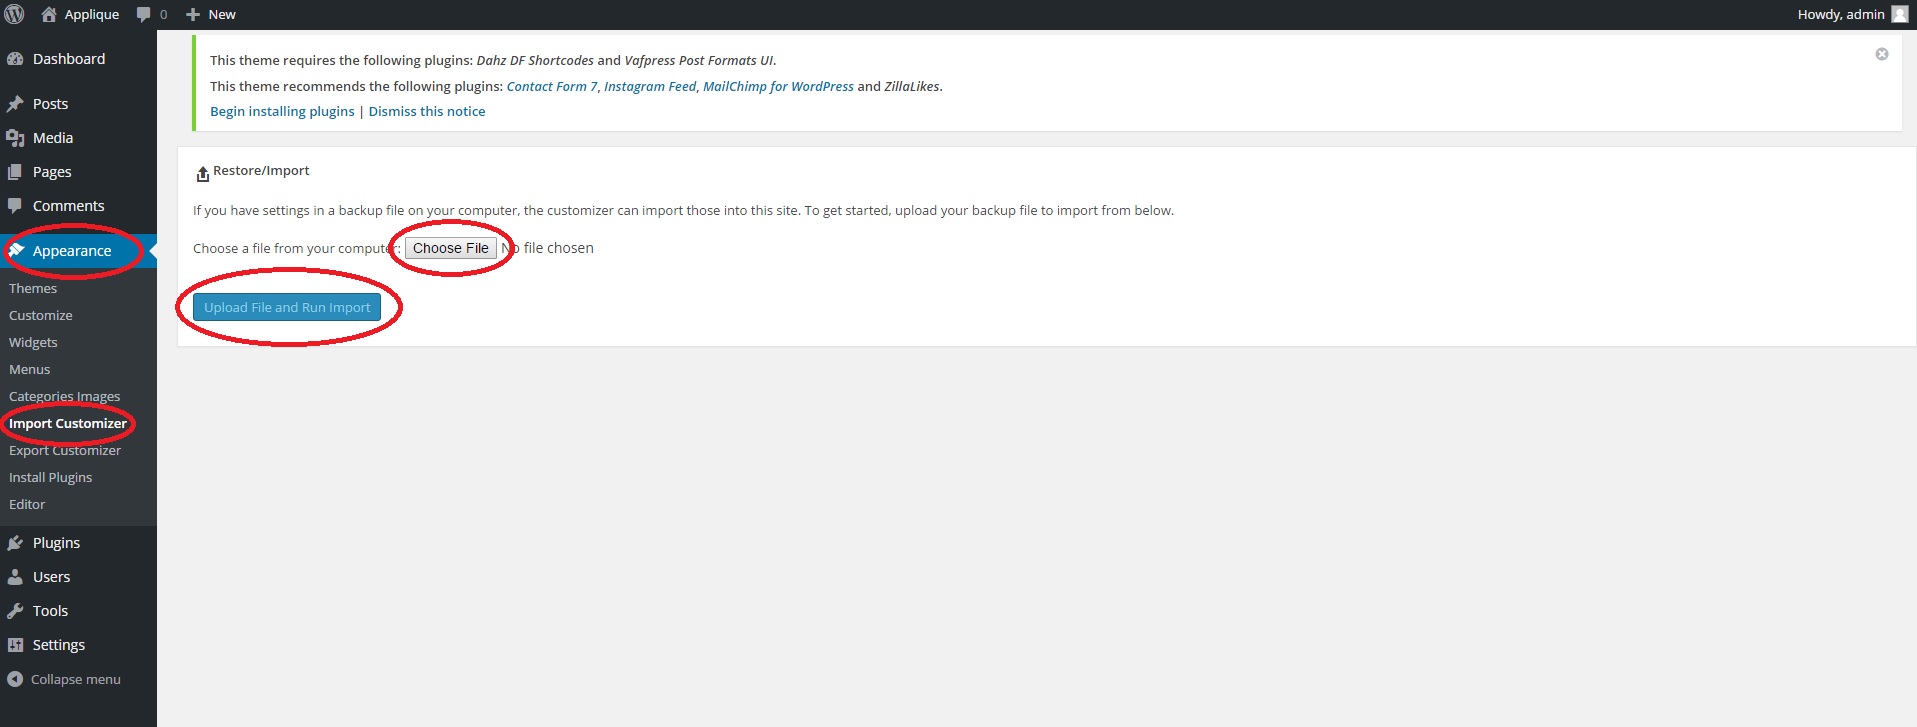Open the Export Customizer submenu item

(x=65, y=451)
